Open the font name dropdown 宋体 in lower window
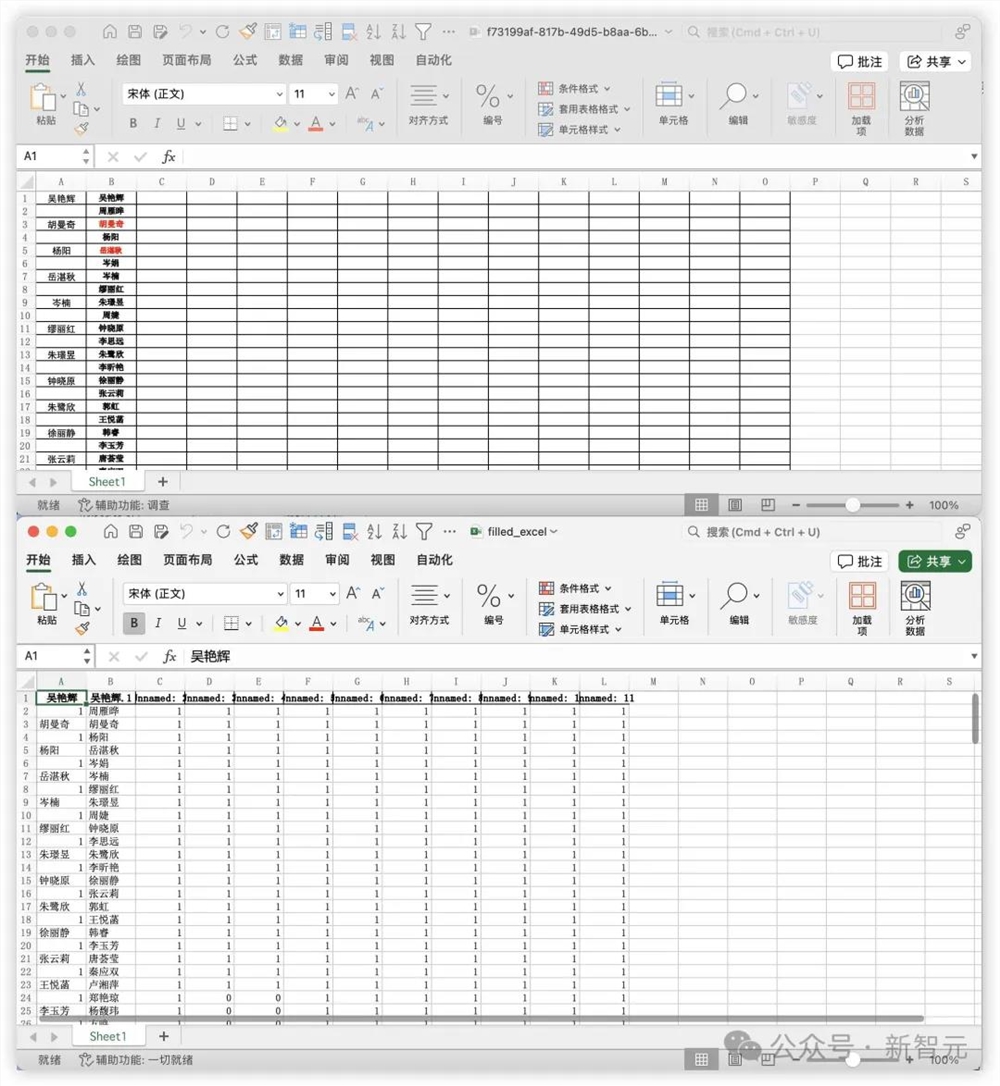This screenshot has width=1000, height=1086. coord(205,594)
